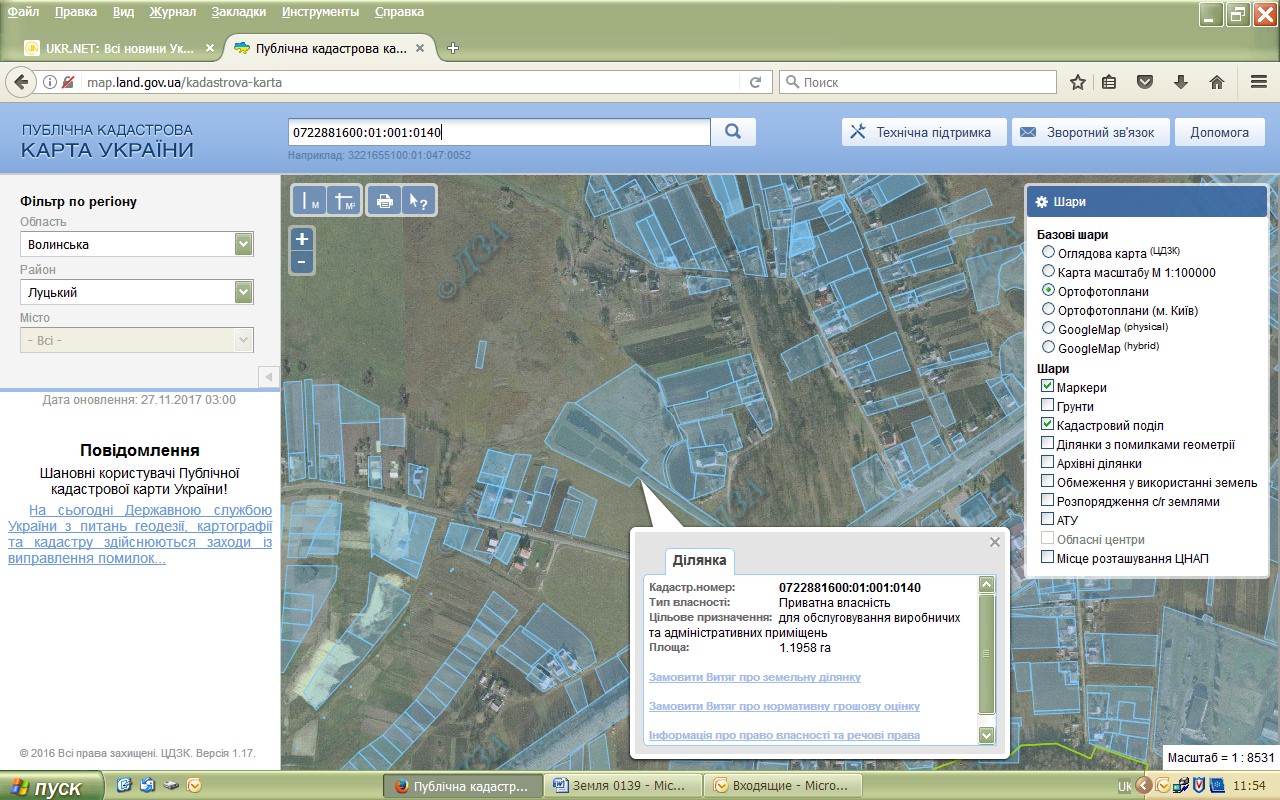Open the Windows пуск start button
Screen dimensions: 1280x800
coord(51,787)
